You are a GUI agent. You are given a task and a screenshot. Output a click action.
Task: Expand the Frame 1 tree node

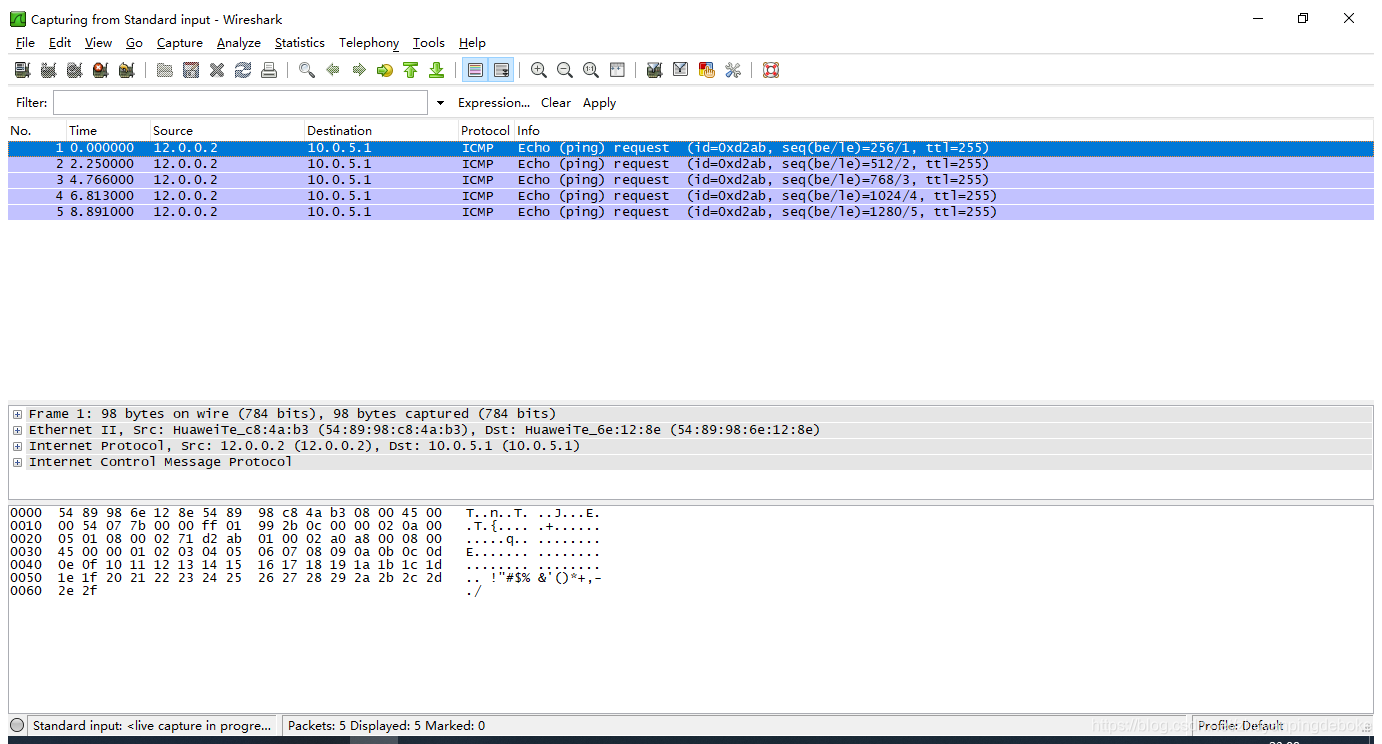18,414
